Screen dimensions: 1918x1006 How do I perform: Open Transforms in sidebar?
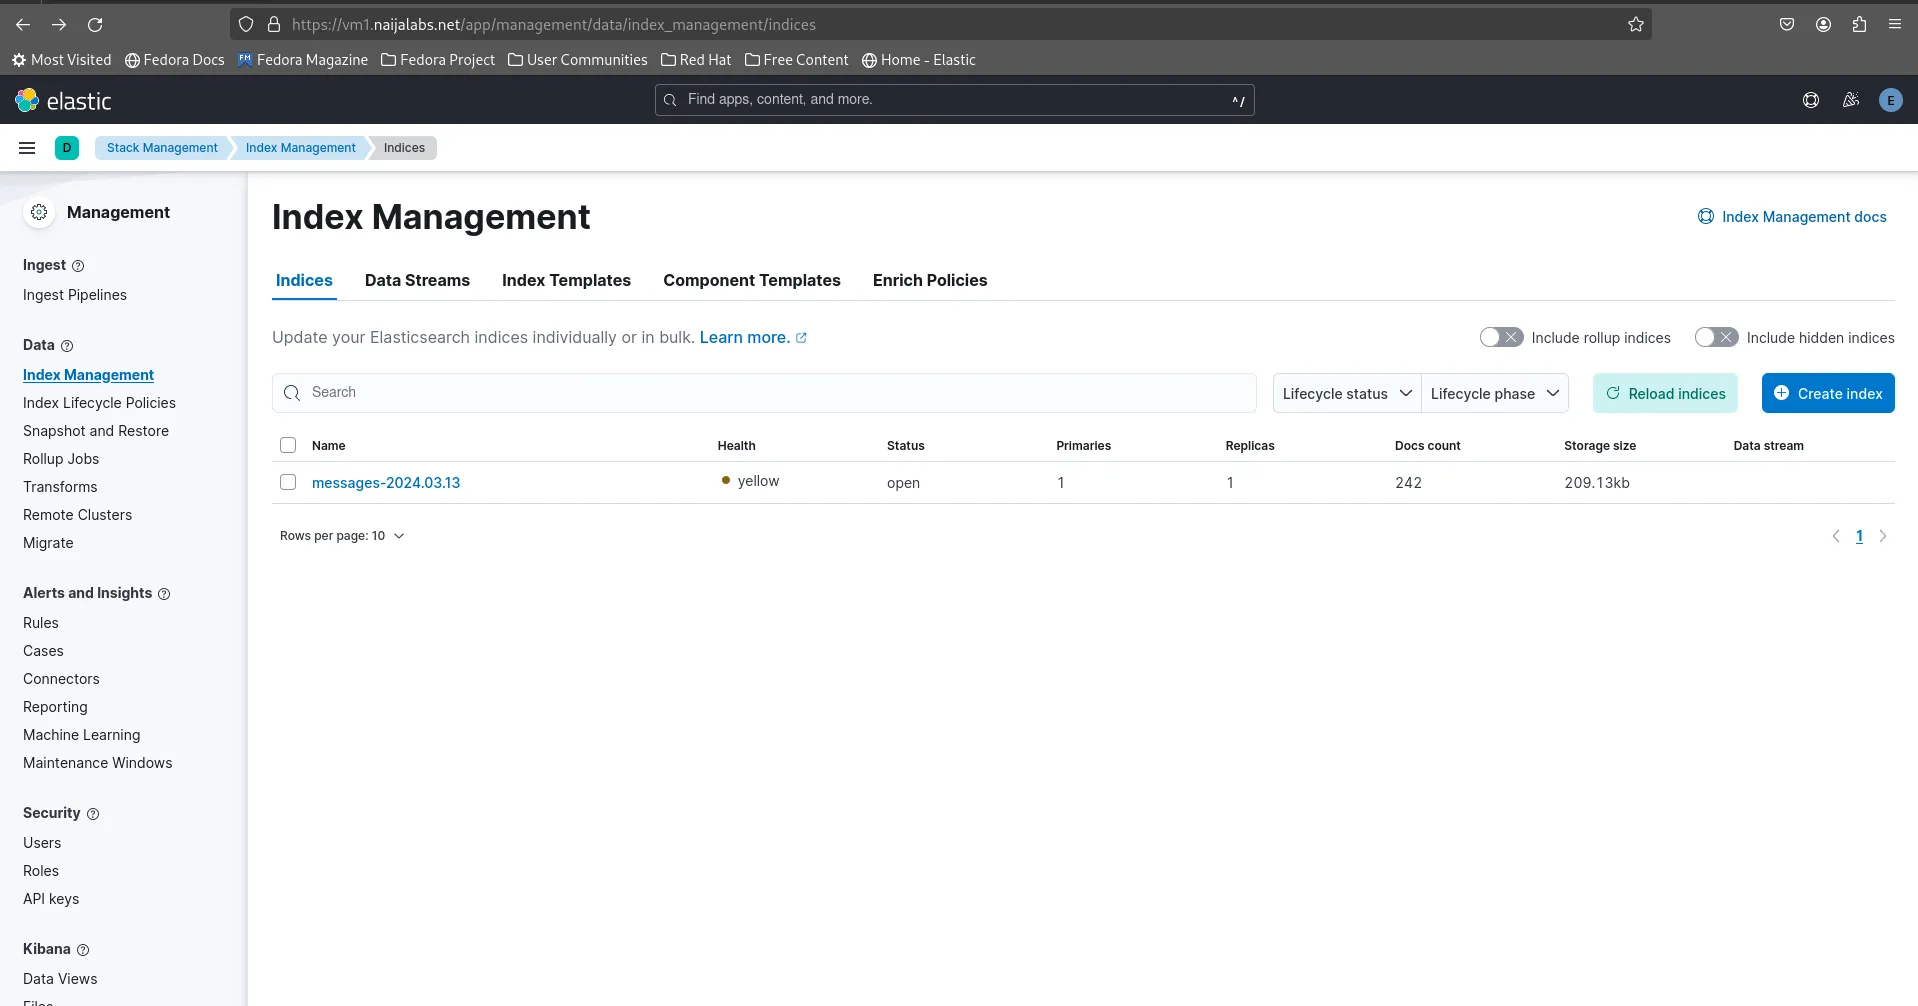[60, 487]
